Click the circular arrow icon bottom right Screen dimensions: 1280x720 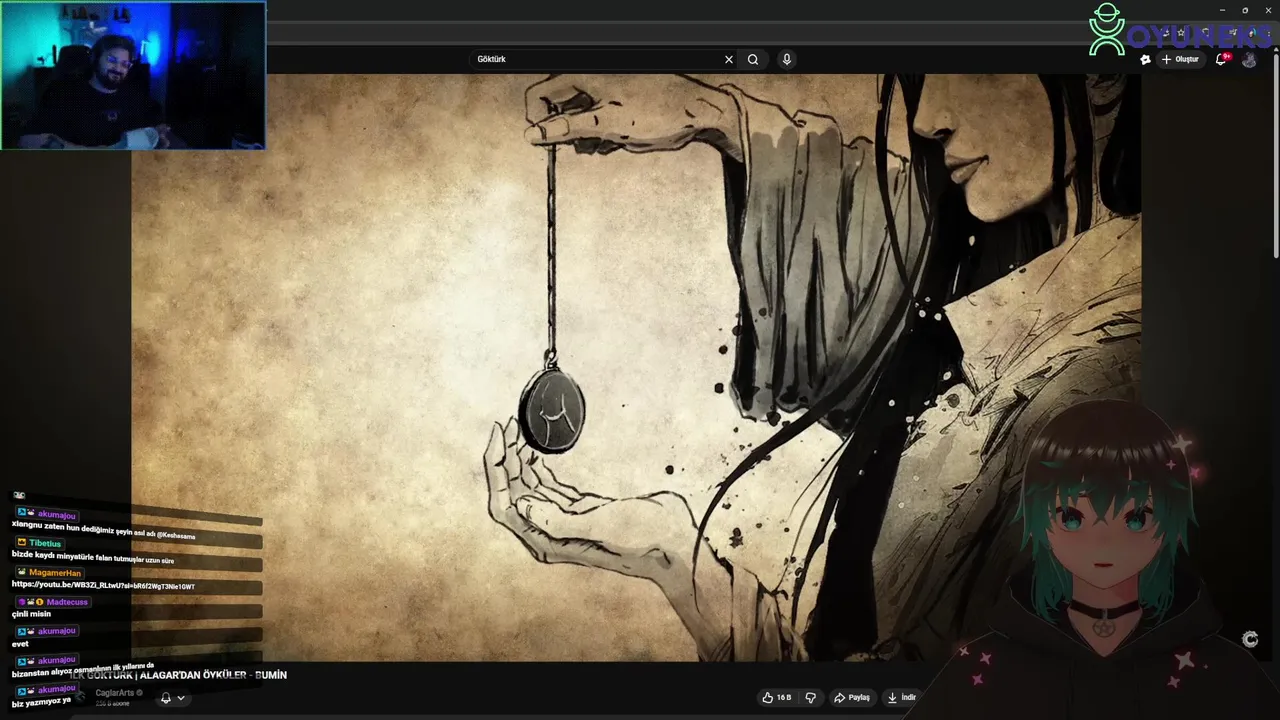click(1250, 640)
